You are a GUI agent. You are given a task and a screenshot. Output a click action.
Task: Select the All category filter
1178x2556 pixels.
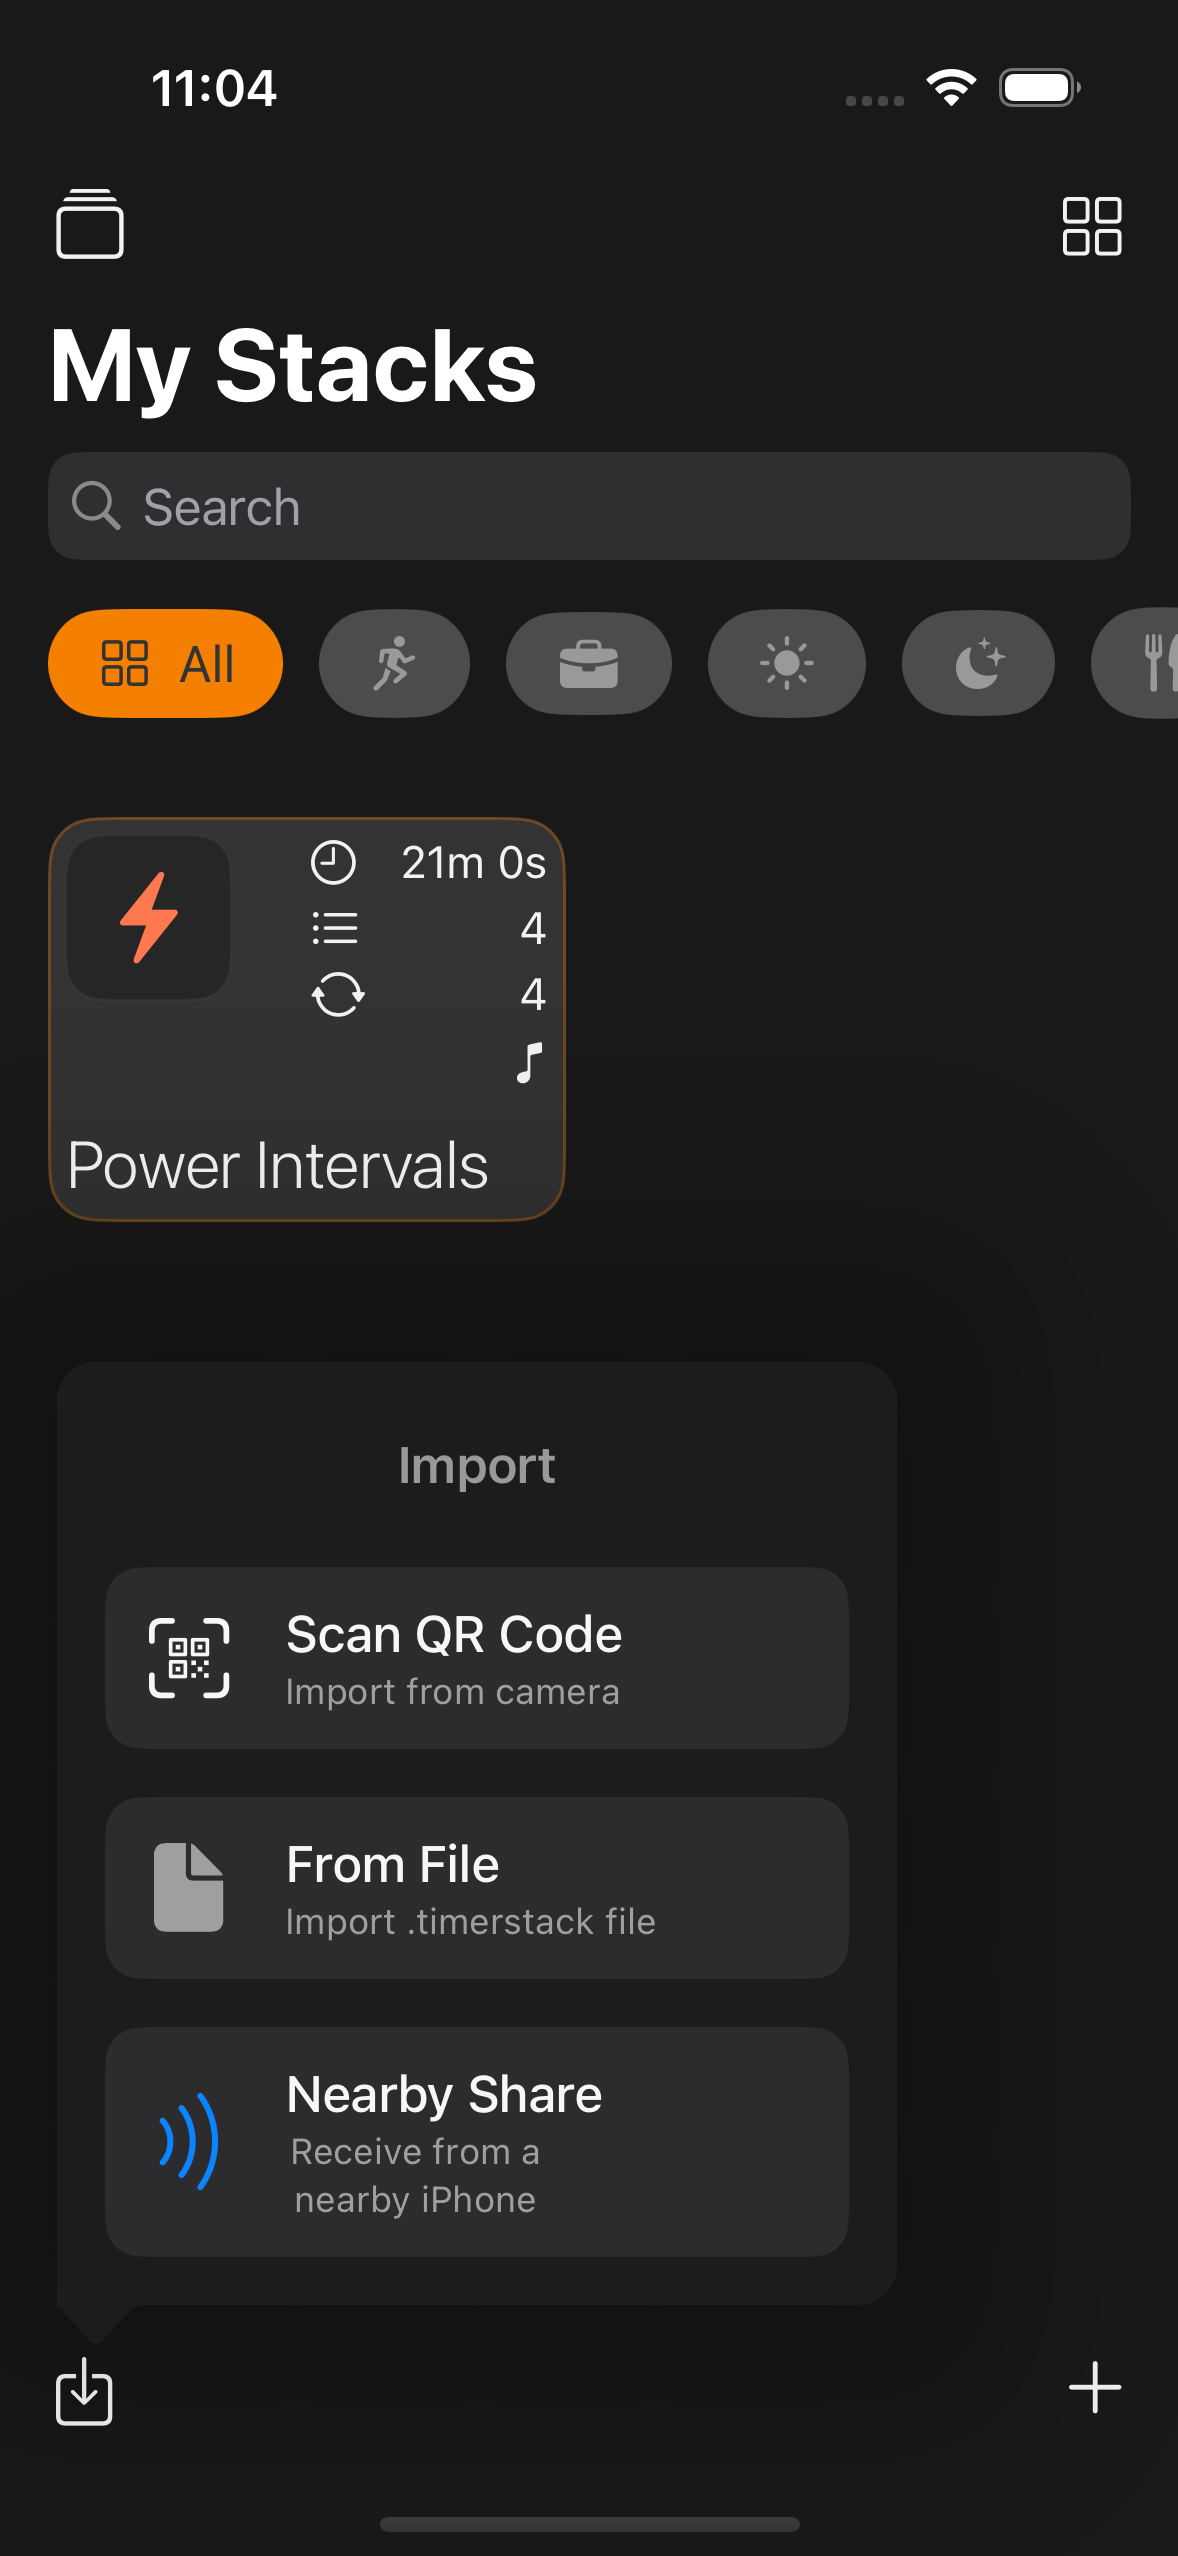coord(165,663)
